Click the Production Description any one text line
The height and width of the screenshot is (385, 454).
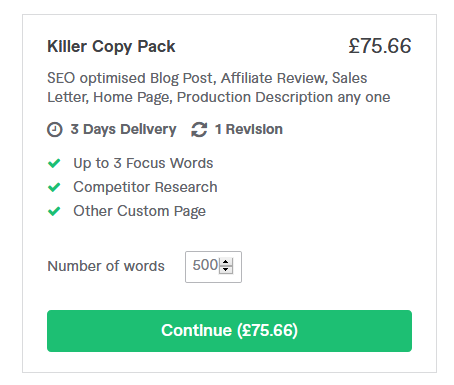[x=283, y=98]
